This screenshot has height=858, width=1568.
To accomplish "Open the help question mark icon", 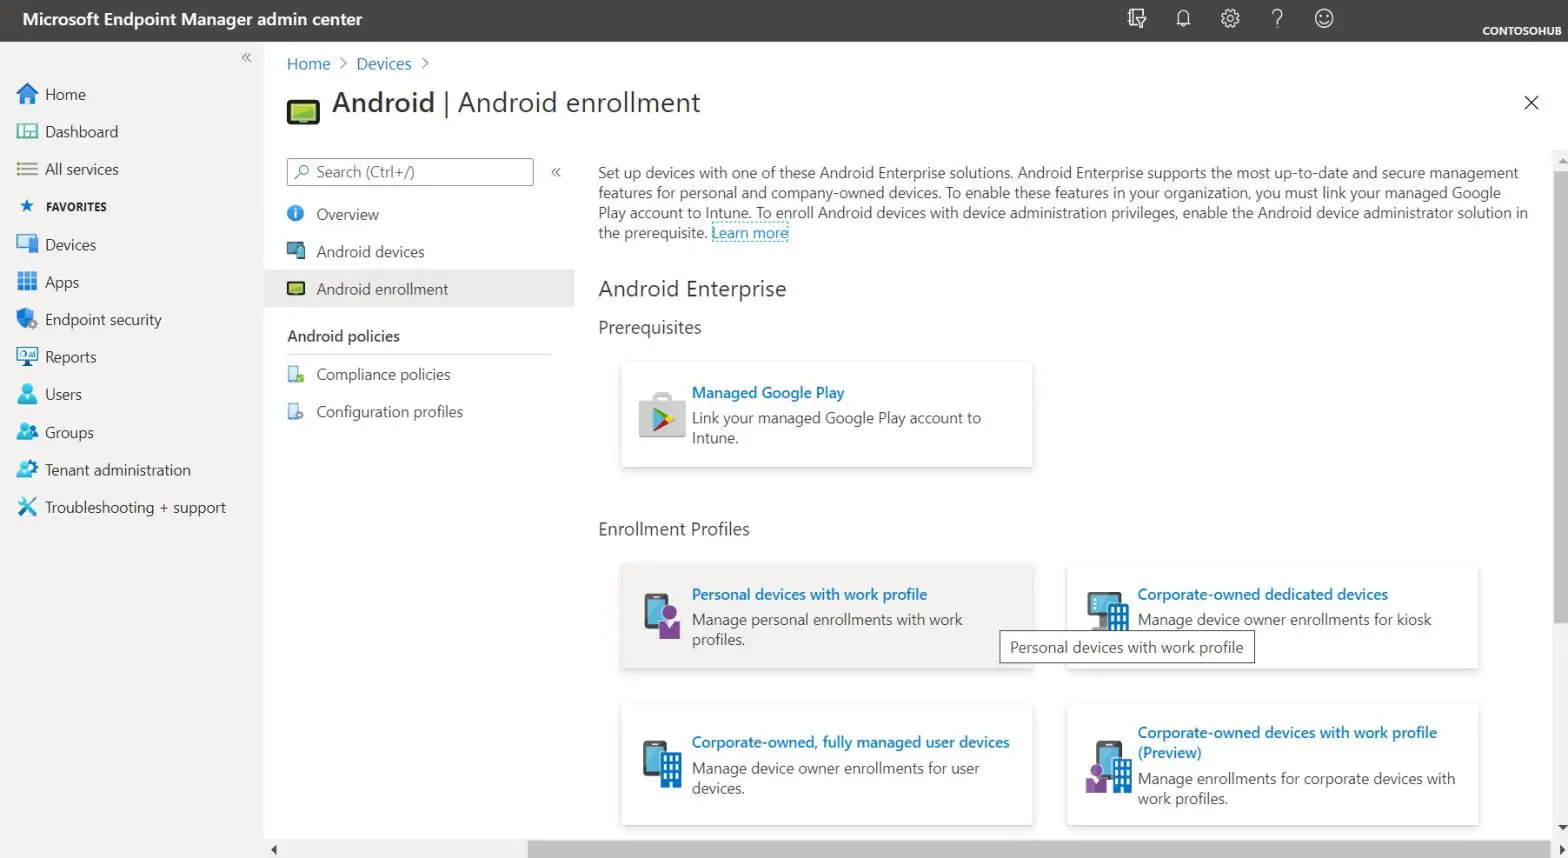I will (1277, 18).
